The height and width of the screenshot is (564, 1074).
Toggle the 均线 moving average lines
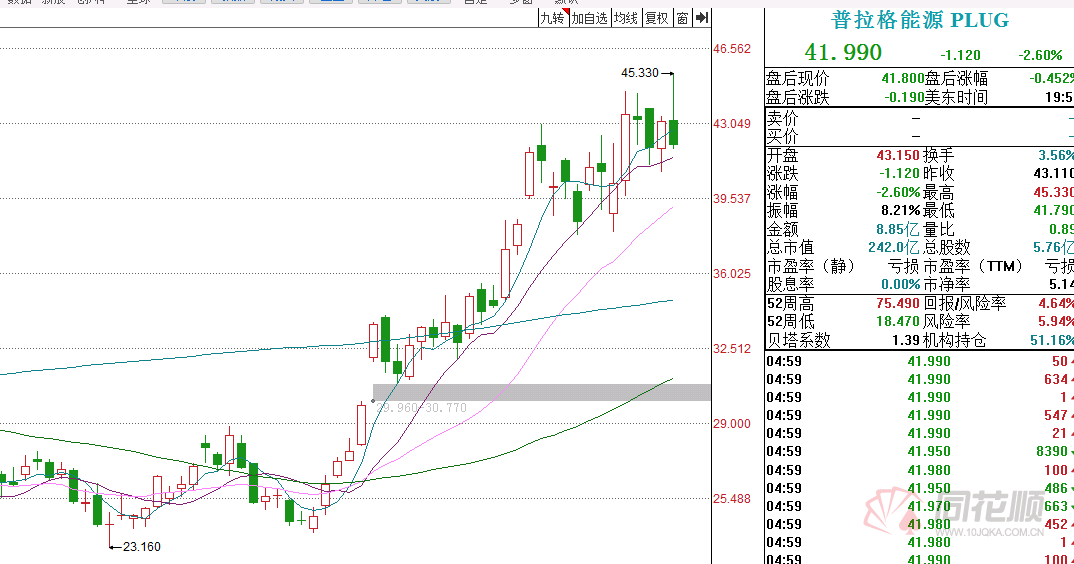pos(626,17)
